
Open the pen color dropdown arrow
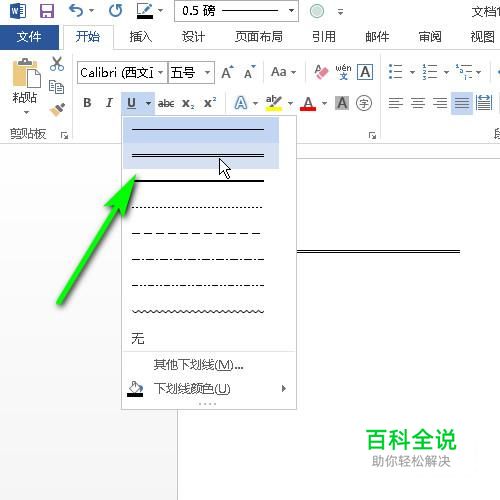point(160,11)
